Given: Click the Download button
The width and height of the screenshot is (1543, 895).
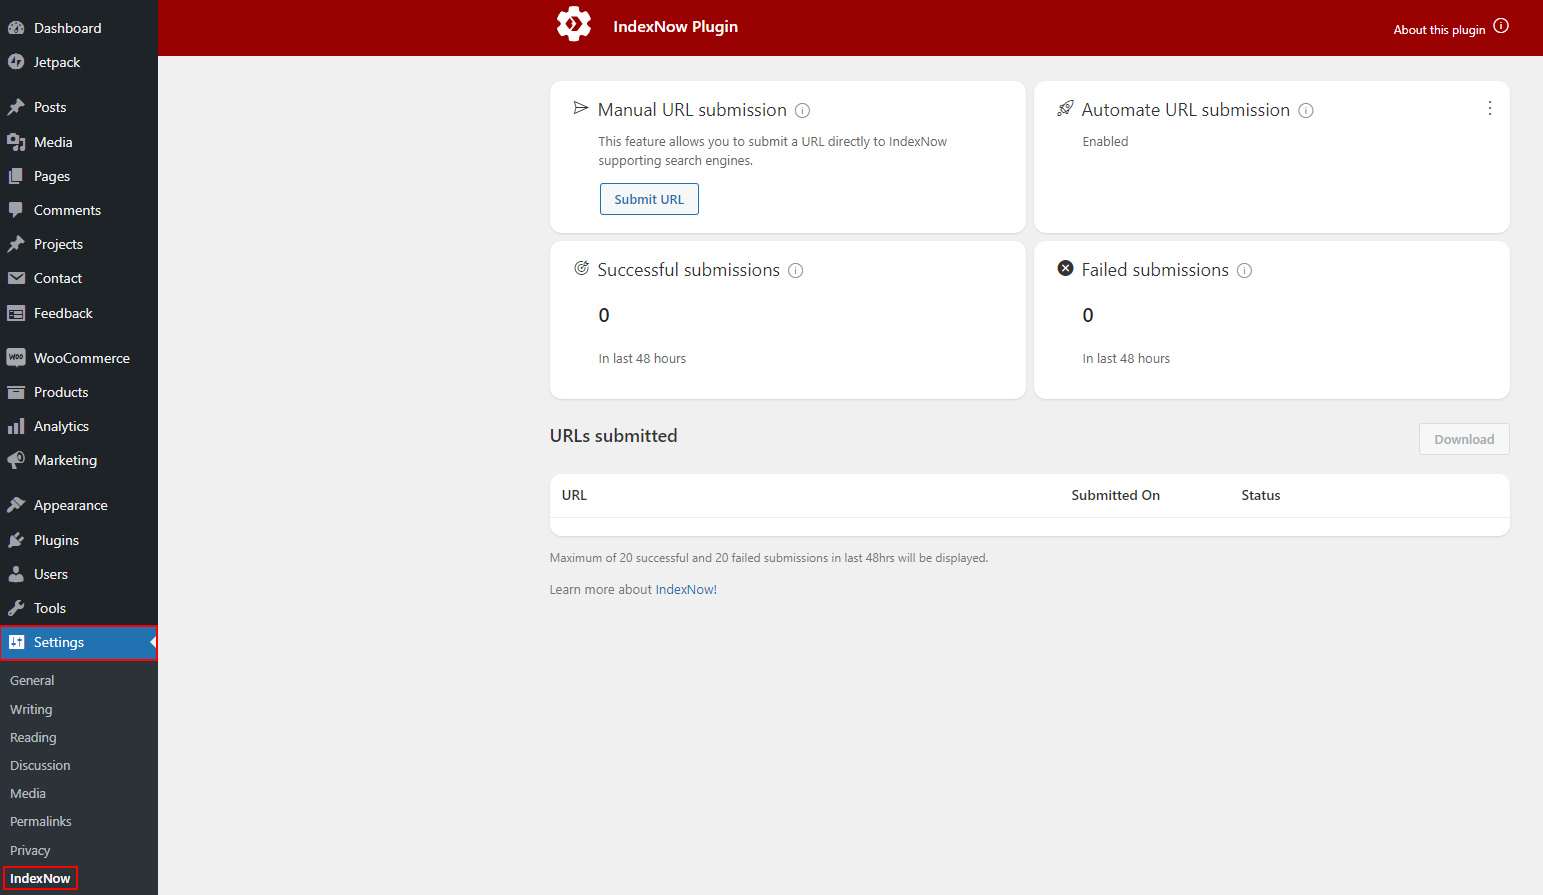Looking at the screenshot, I should 1464,439.
